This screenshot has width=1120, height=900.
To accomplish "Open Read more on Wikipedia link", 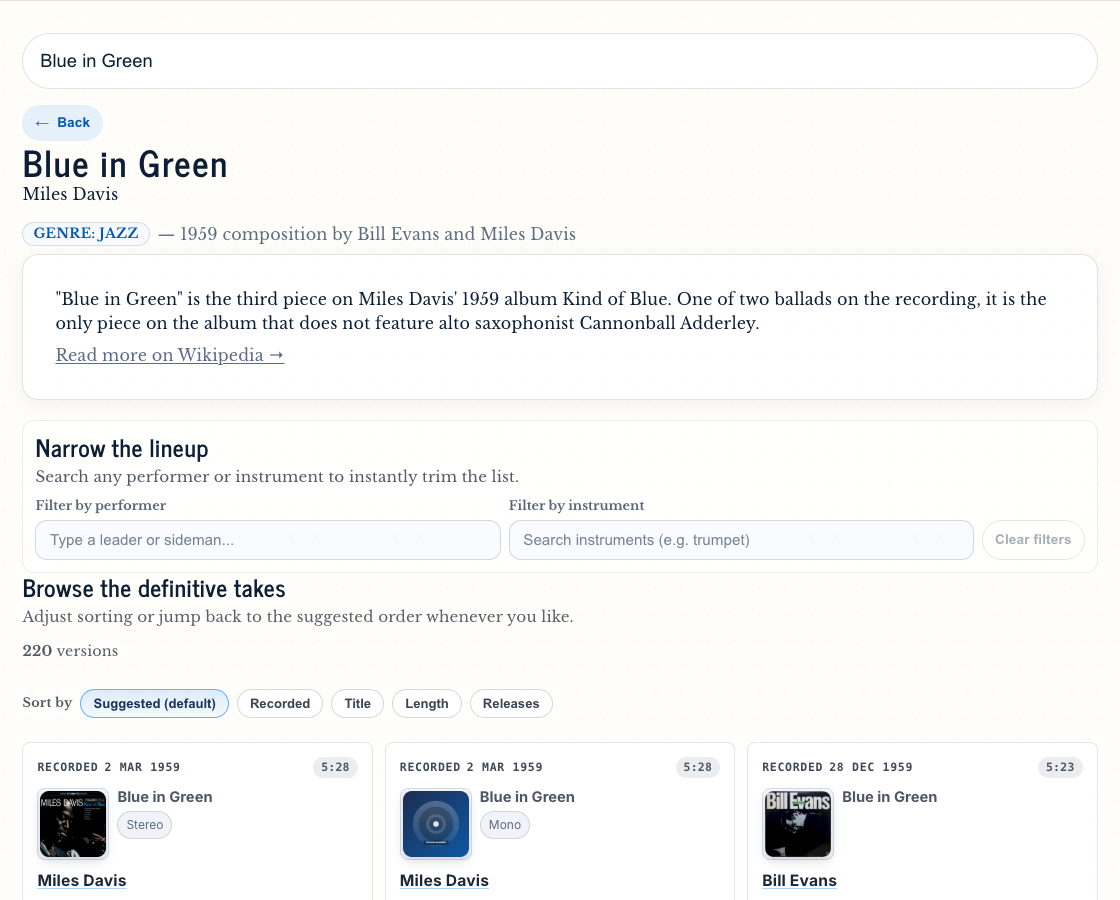I will click(x=170, y=355).
